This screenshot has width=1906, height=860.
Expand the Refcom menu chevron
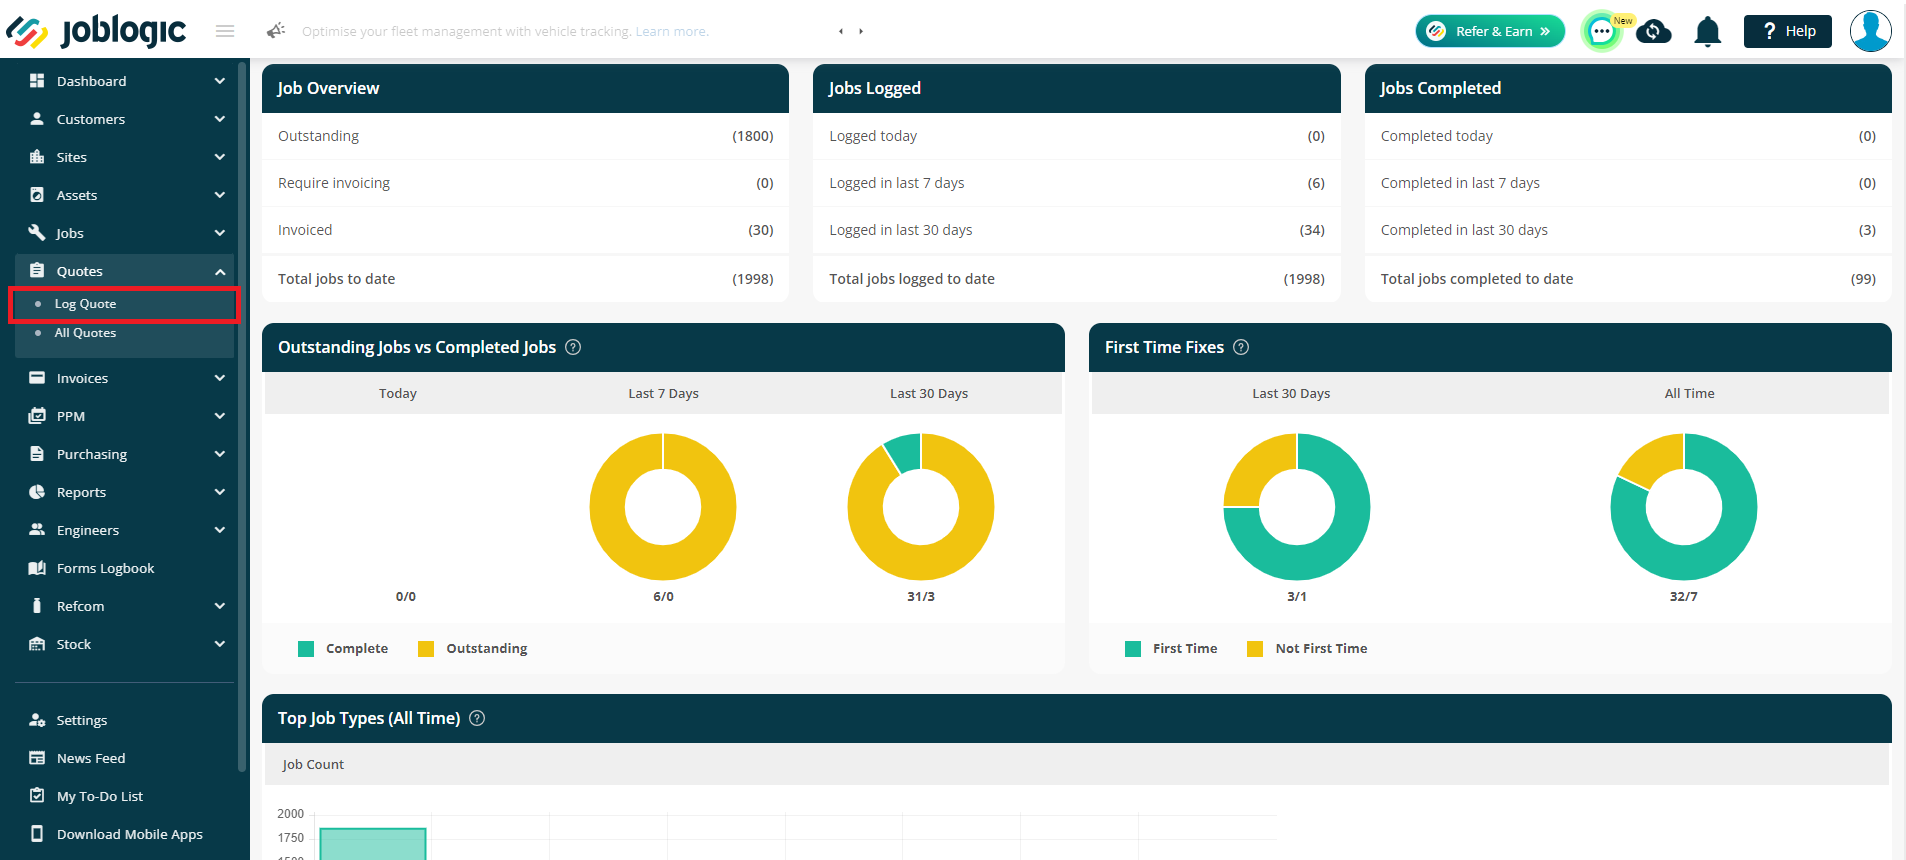tap(220, 606)
